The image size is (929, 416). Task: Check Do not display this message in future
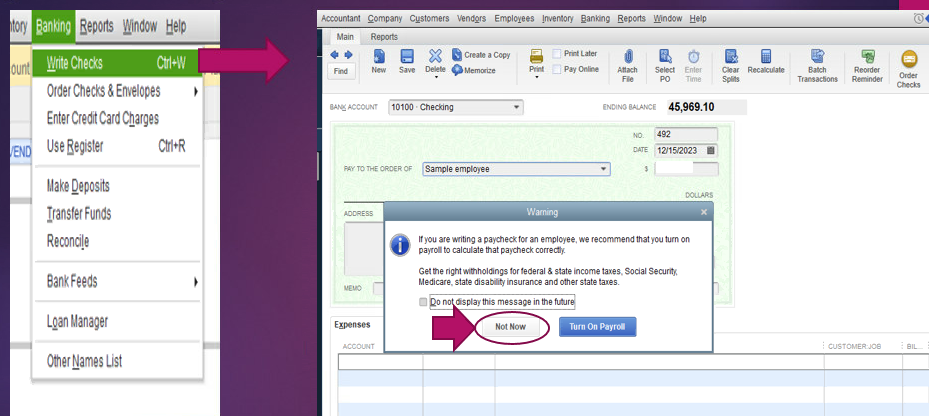coord(423,302)
